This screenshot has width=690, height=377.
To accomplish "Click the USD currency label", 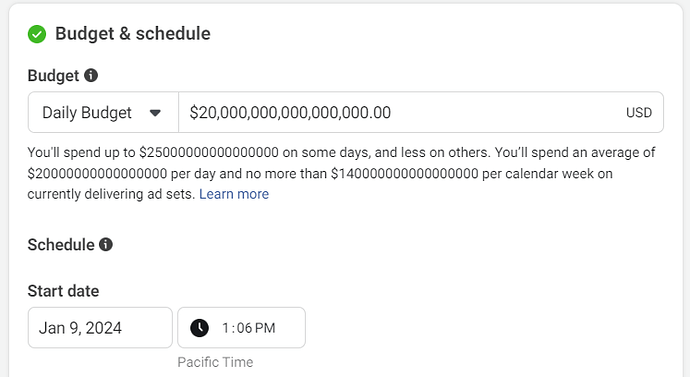I will click(639, 113).
